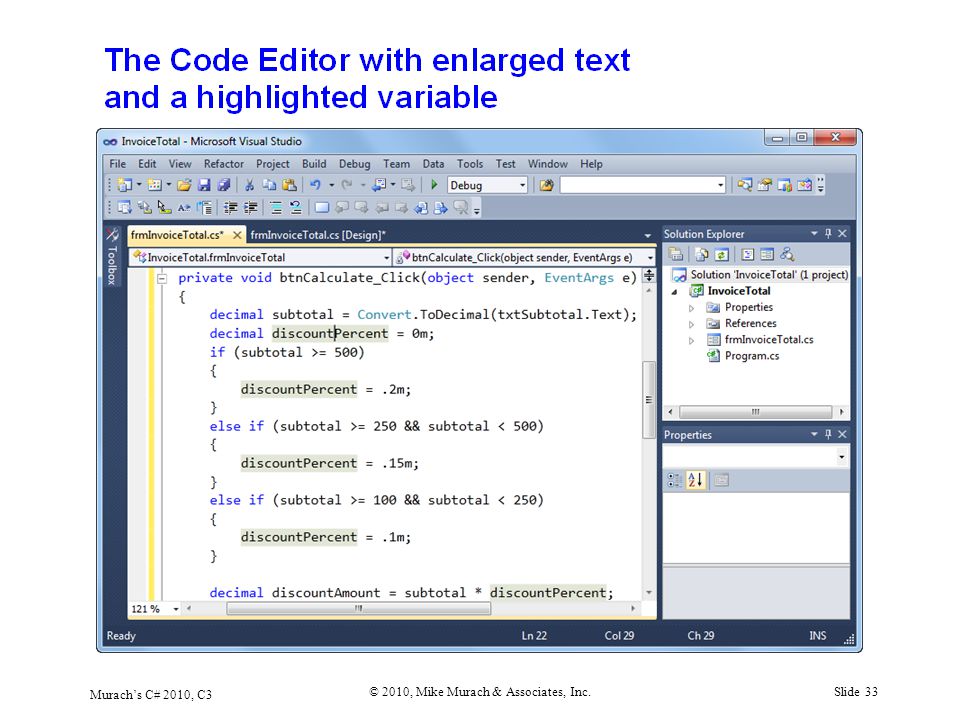Click View Designer icon in Solution Explorer

767,255
